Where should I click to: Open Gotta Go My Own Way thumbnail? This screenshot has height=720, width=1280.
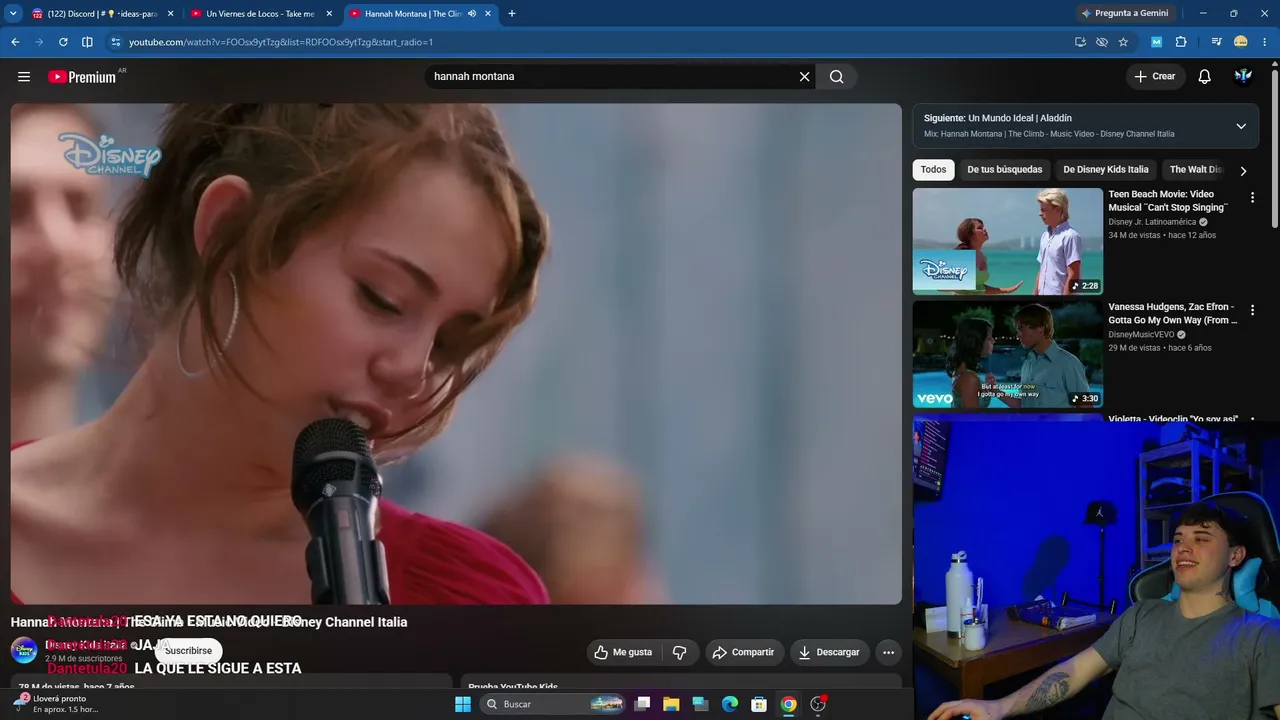[x=1007, y=354]
